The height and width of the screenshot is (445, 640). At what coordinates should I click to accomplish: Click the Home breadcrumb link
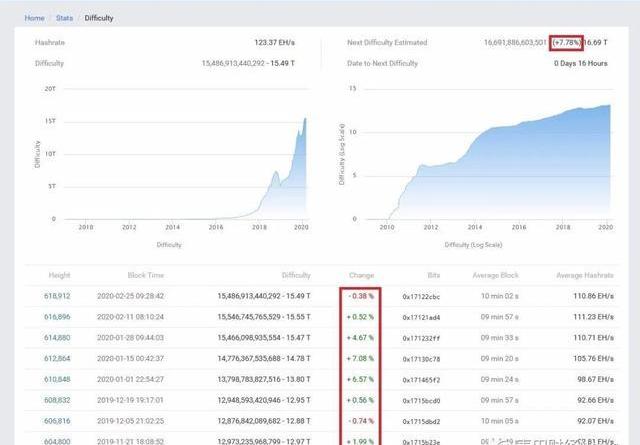click(x=34, y=18)
